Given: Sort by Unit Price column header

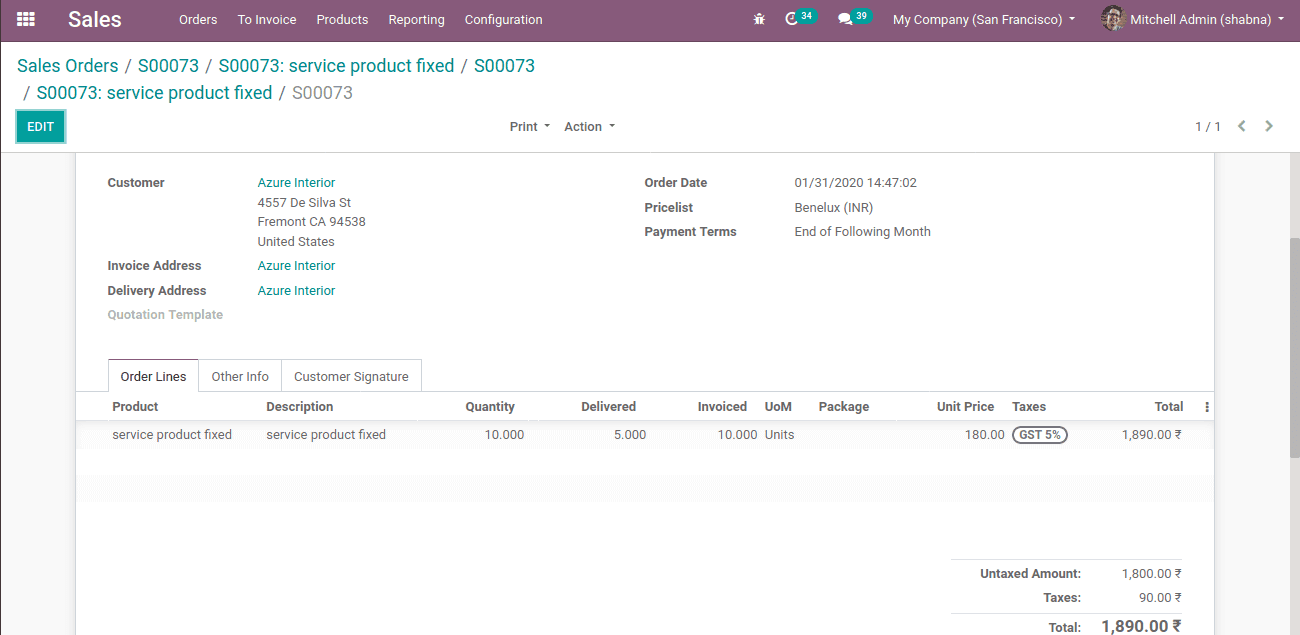Looking at the screenshot, I should pyautogui.click(x=965, y=407).
